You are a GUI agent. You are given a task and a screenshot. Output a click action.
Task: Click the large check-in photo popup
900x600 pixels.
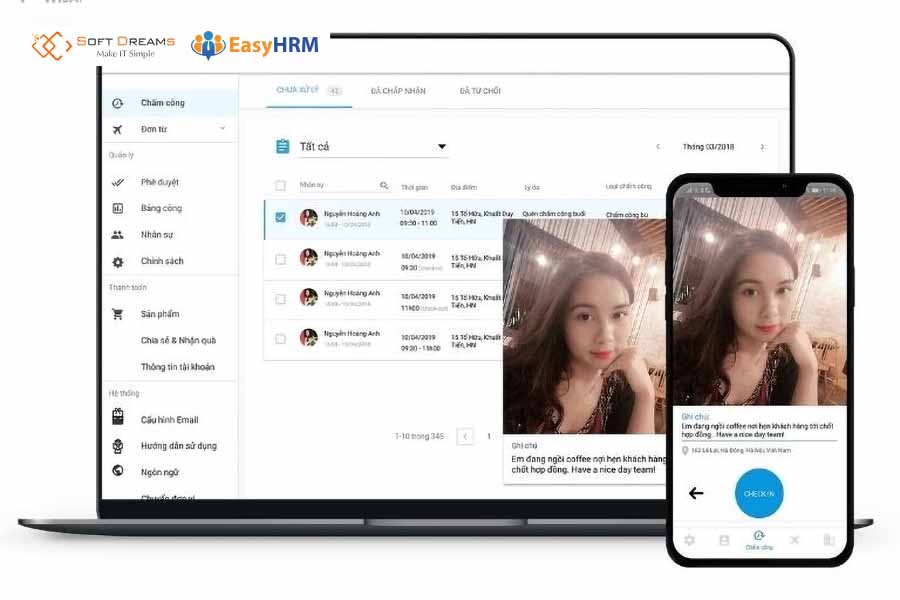584,326
